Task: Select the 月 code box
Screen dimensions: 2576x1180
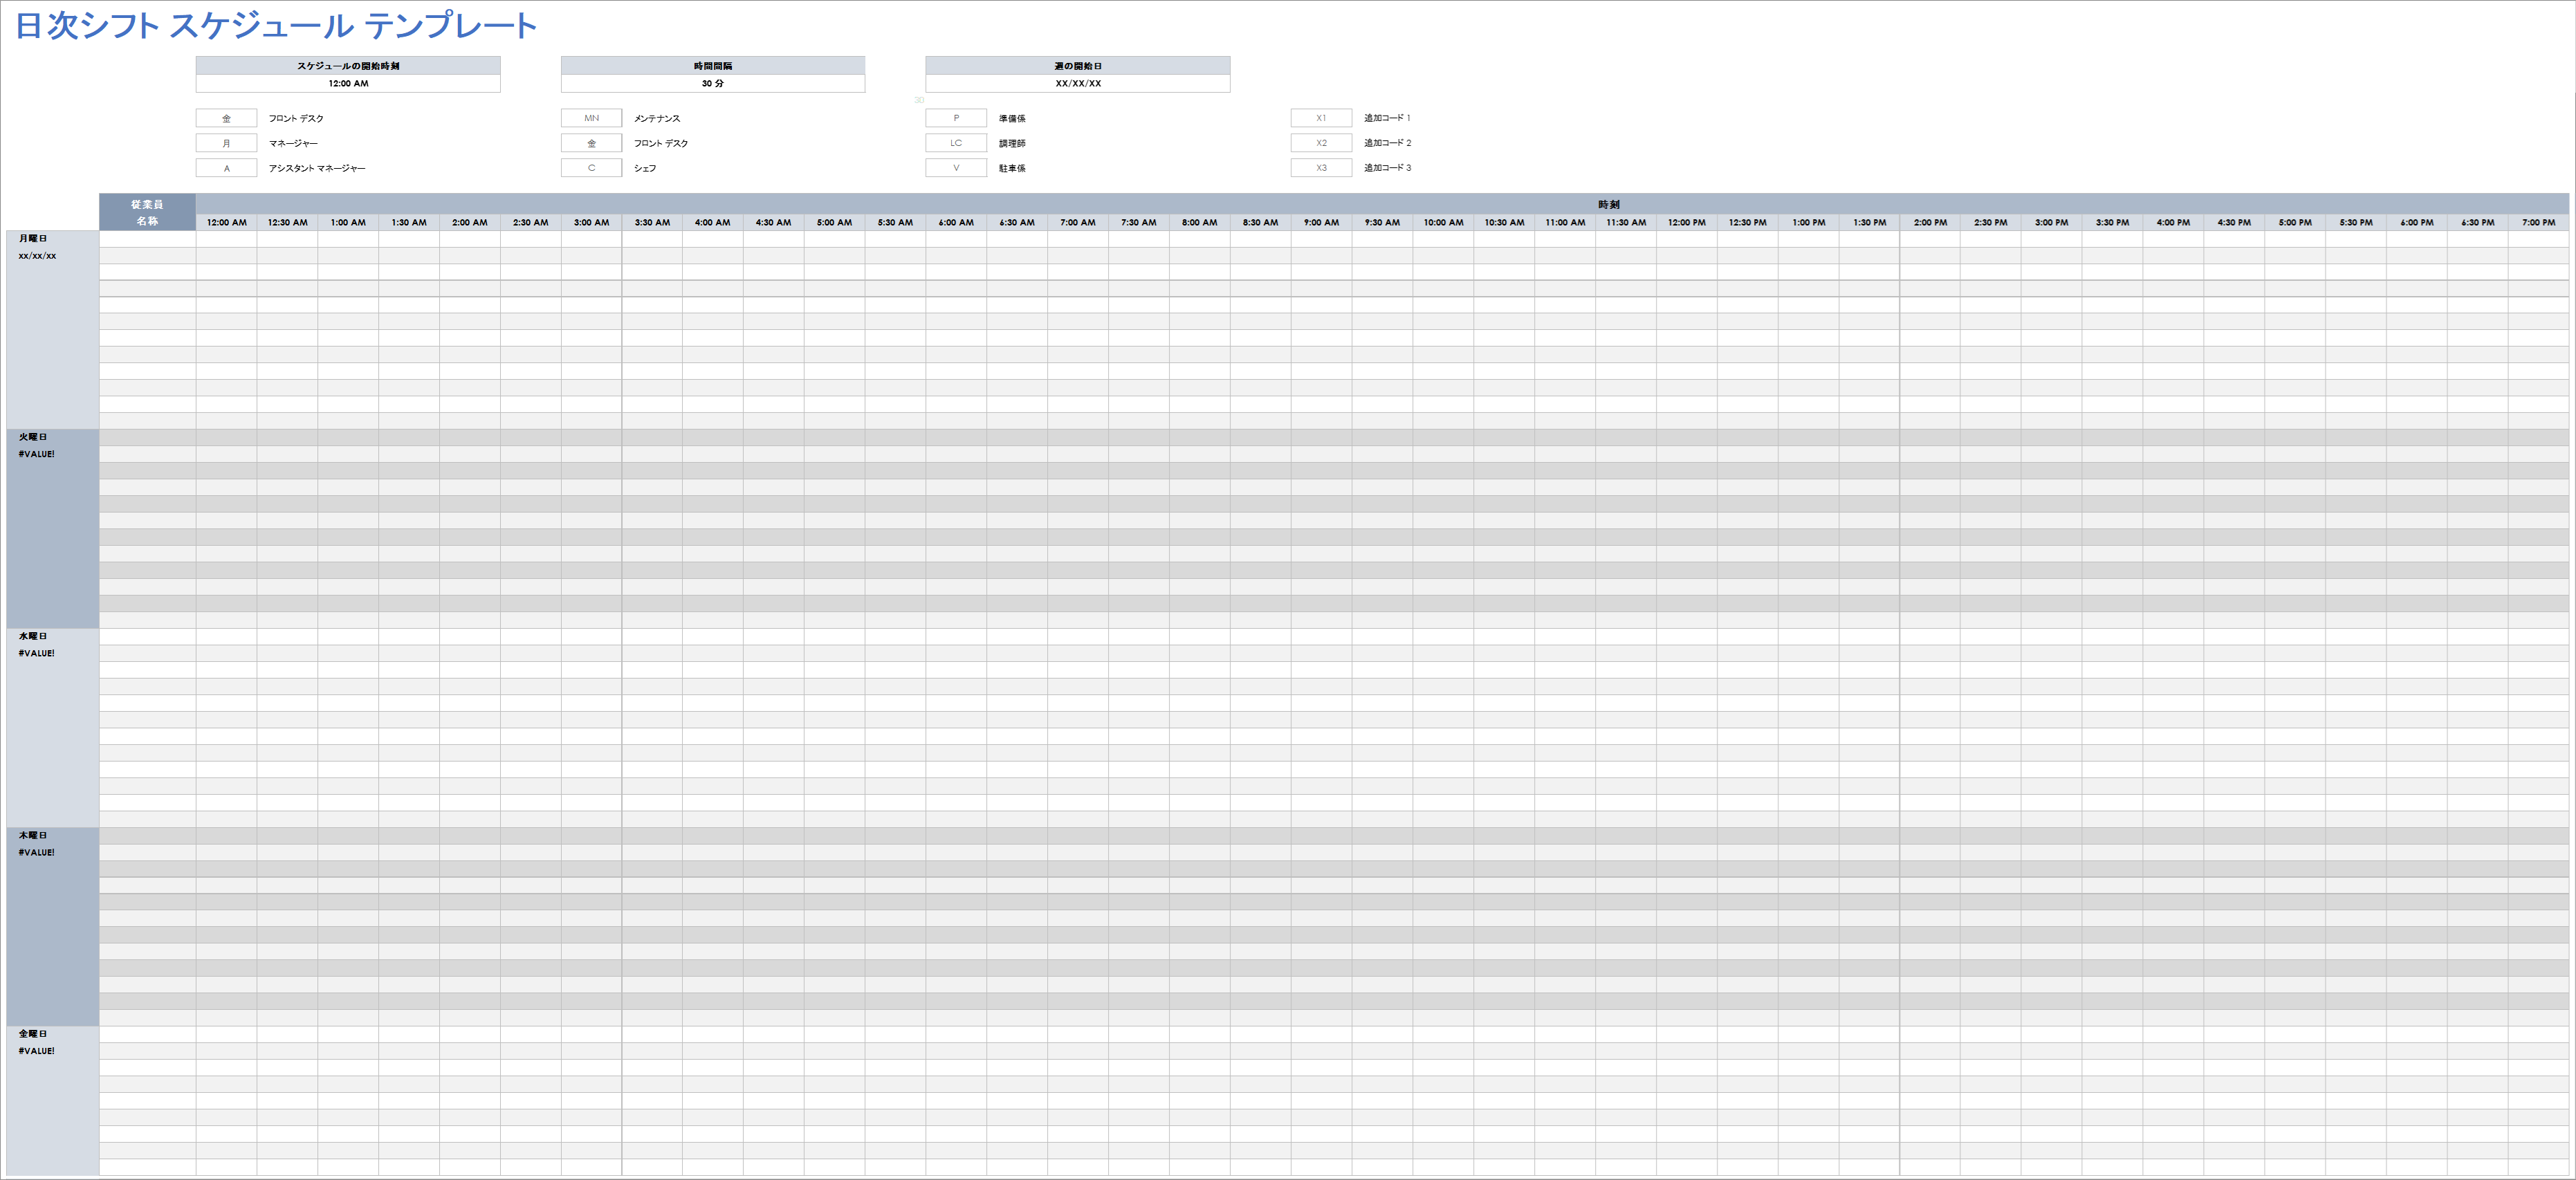Action: coord(226,143)
